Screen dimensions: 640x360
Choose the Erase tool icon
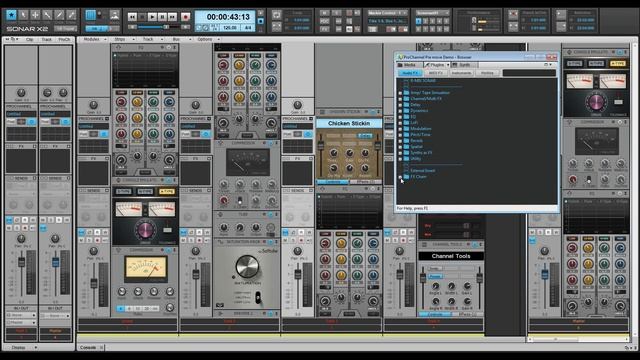[x=71, y=16]
